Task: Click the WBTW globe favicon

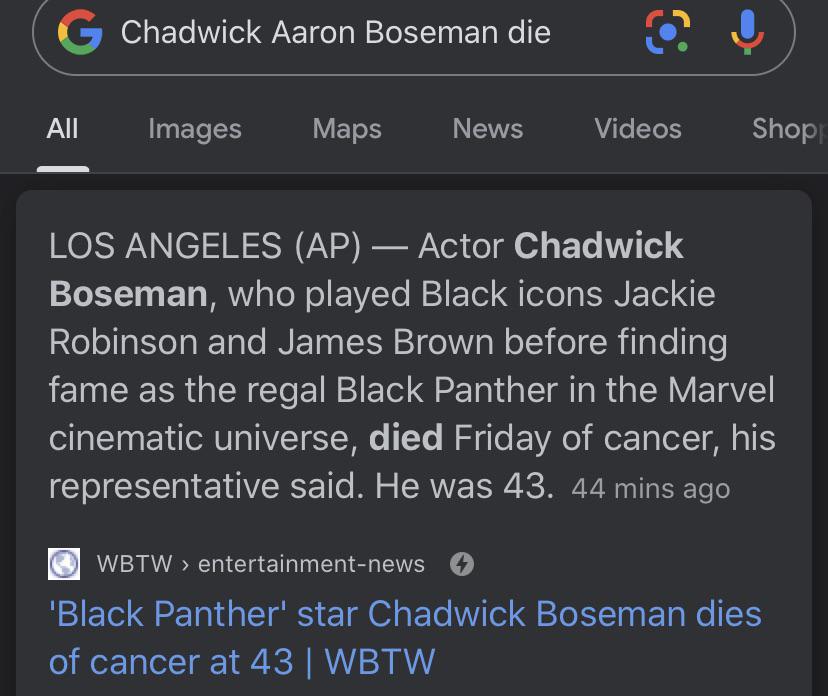Action: [64, 564]
